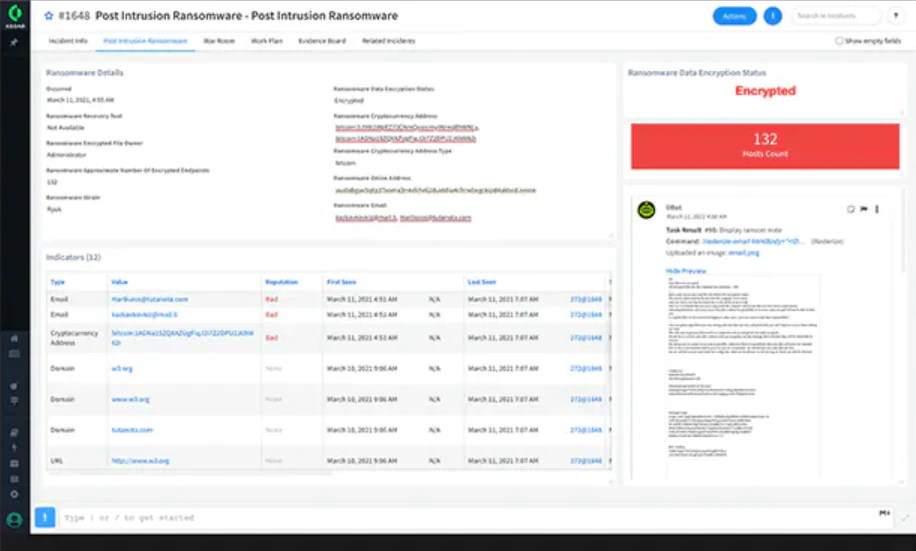Click the XSOAR logo in the sidebar
Screen dimensions: 916x551
tap(15, 14)
